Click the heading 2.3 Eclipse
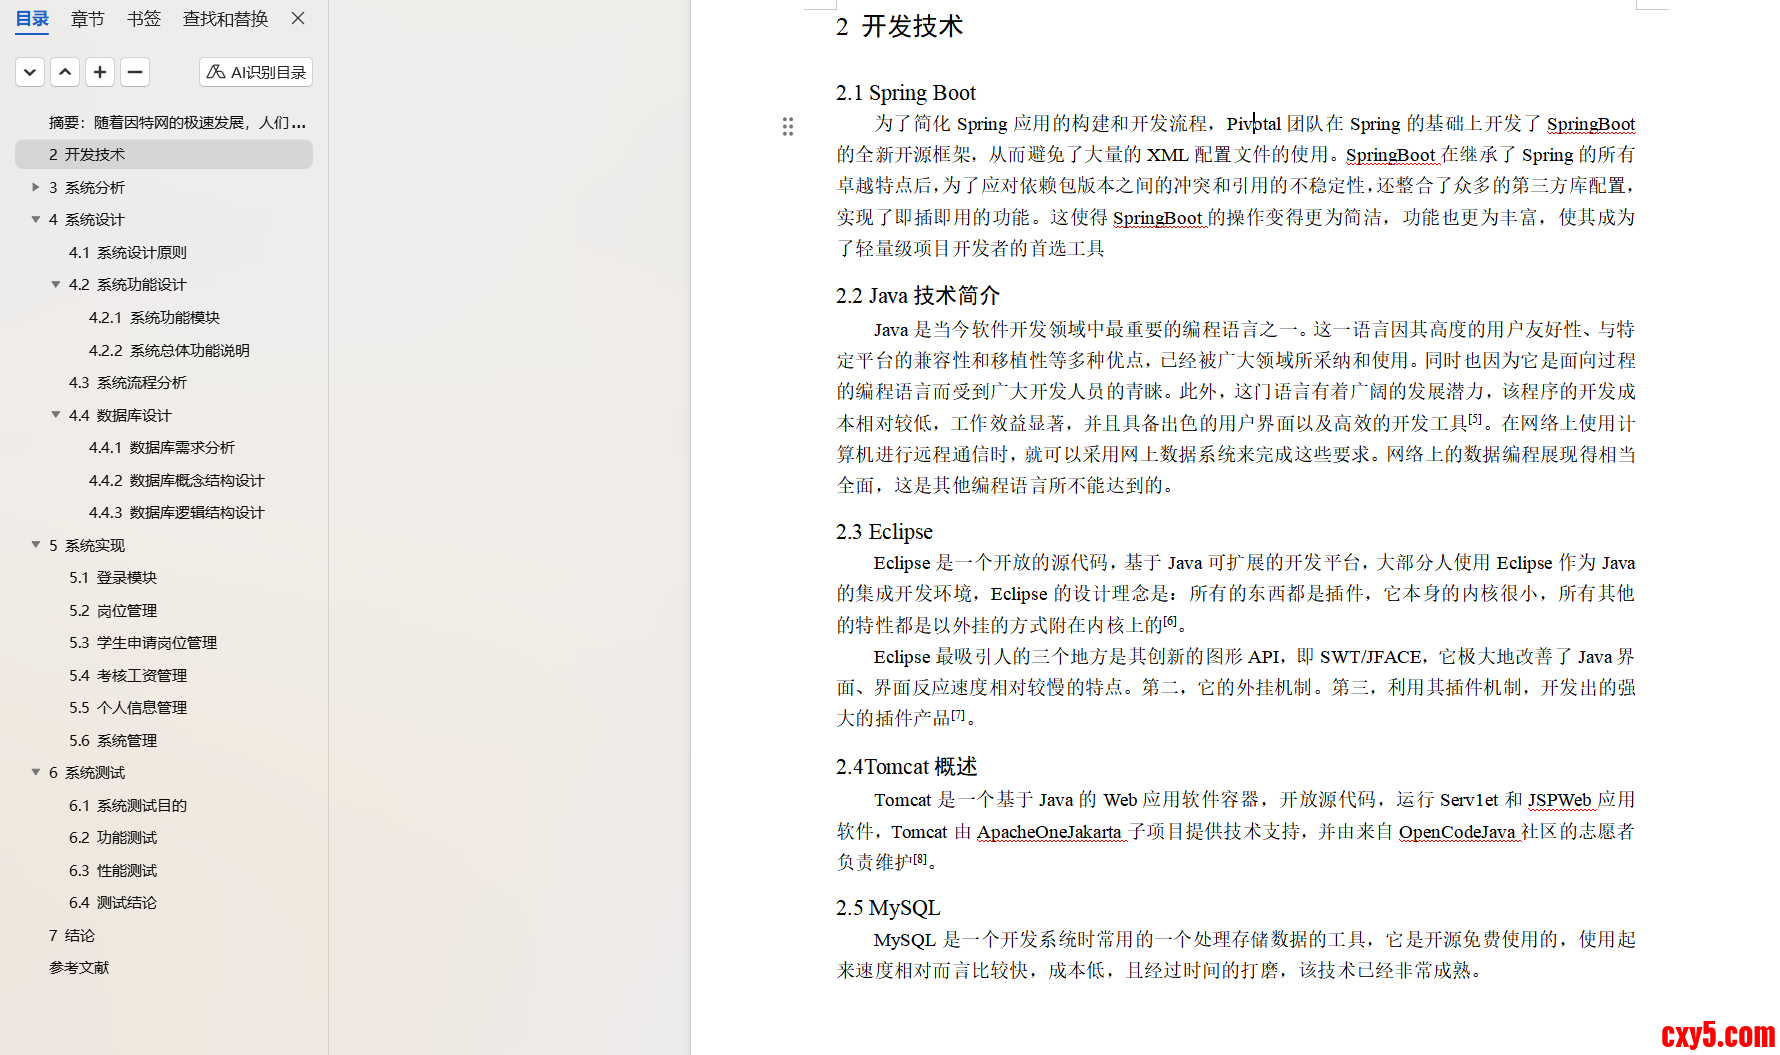This screenshot has width=1780, height=1055. click(x=884, y=531)
